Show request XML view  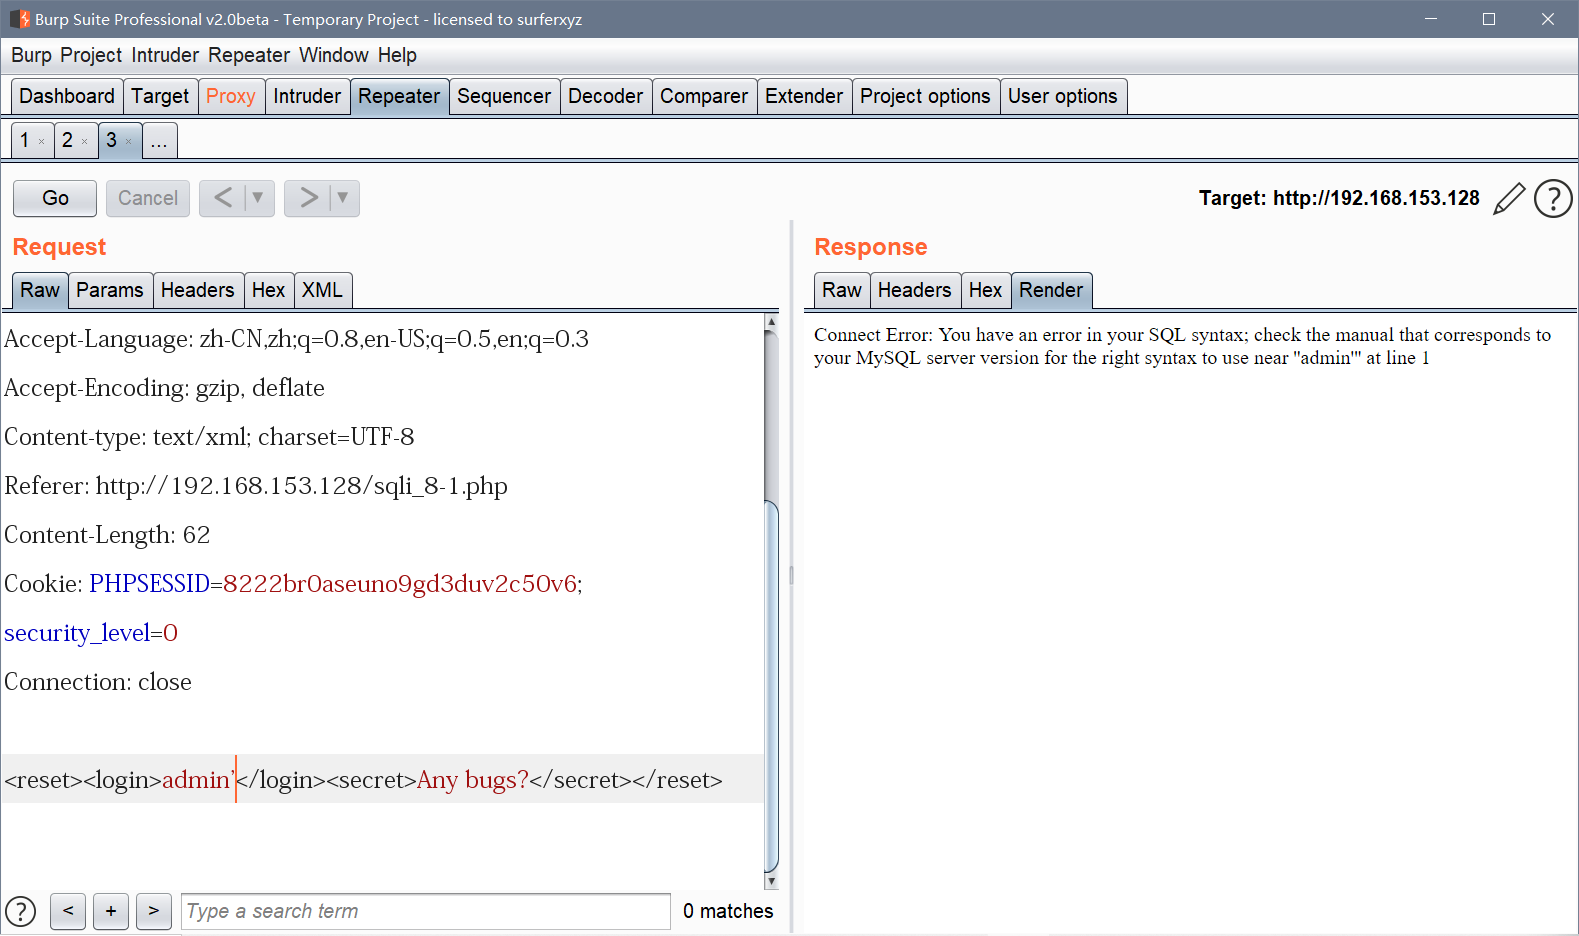[322, 290]
